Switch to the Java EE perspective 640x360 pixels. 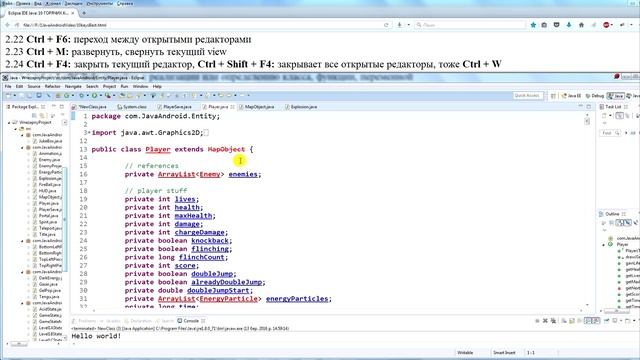571,96
